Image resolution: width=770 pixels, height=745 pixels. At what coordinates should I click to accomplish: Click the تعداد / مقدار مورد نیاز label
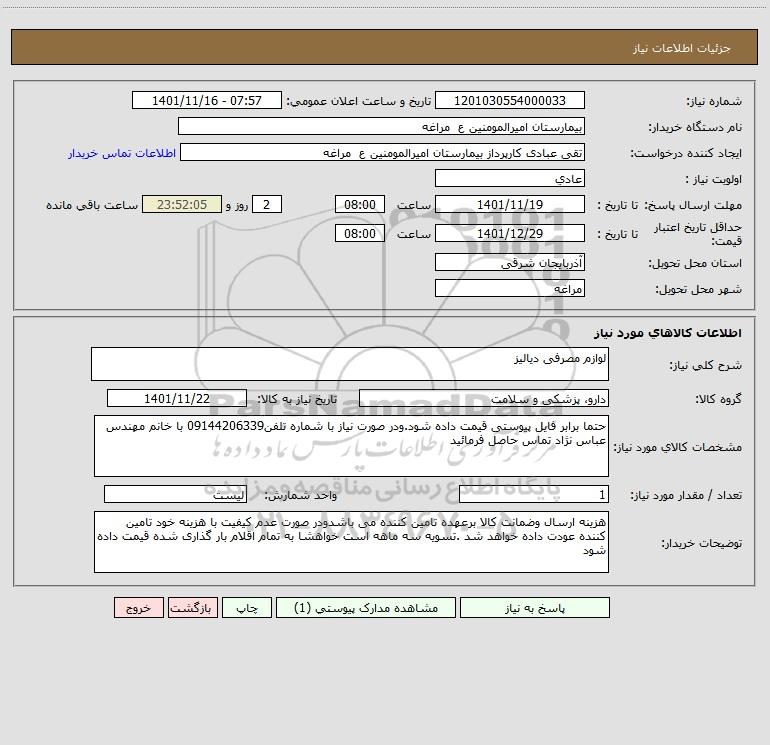(x=686, y=496)
